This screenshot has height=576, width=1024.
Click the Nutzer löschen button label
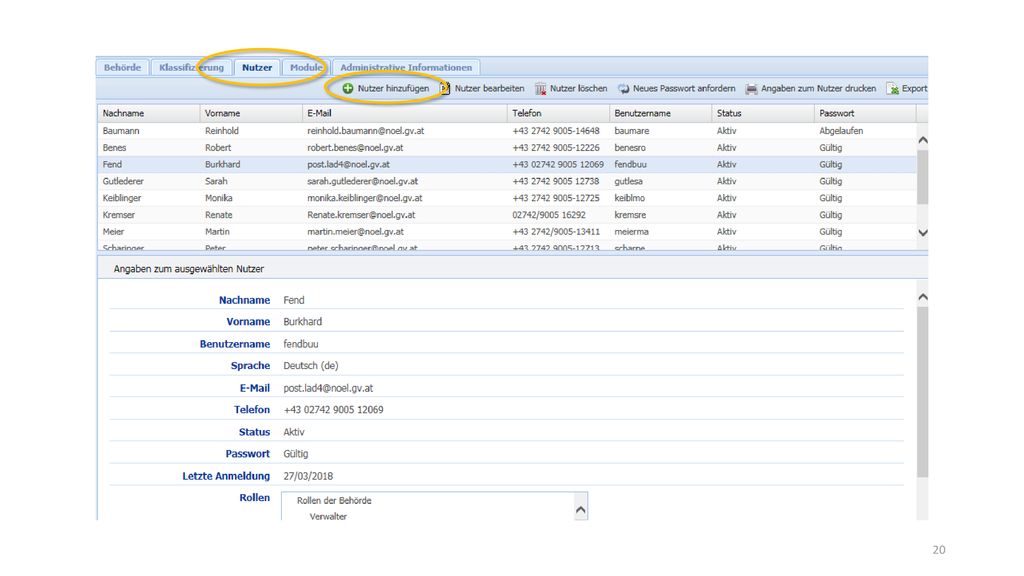tap(579, 88)
